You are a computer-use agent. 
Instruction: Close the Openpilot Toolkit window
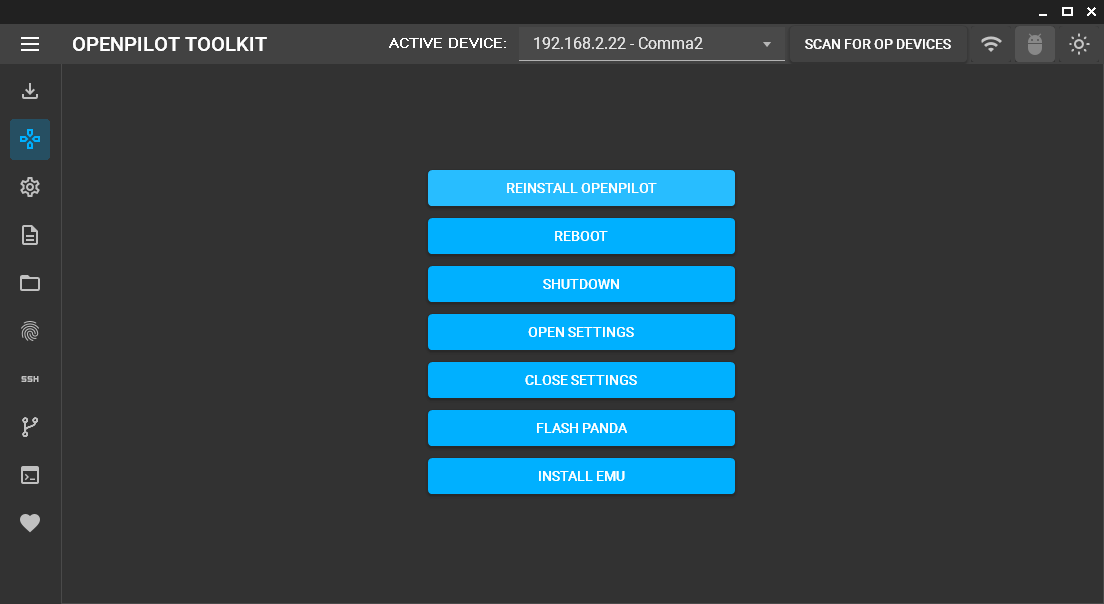coord(1091,11)
